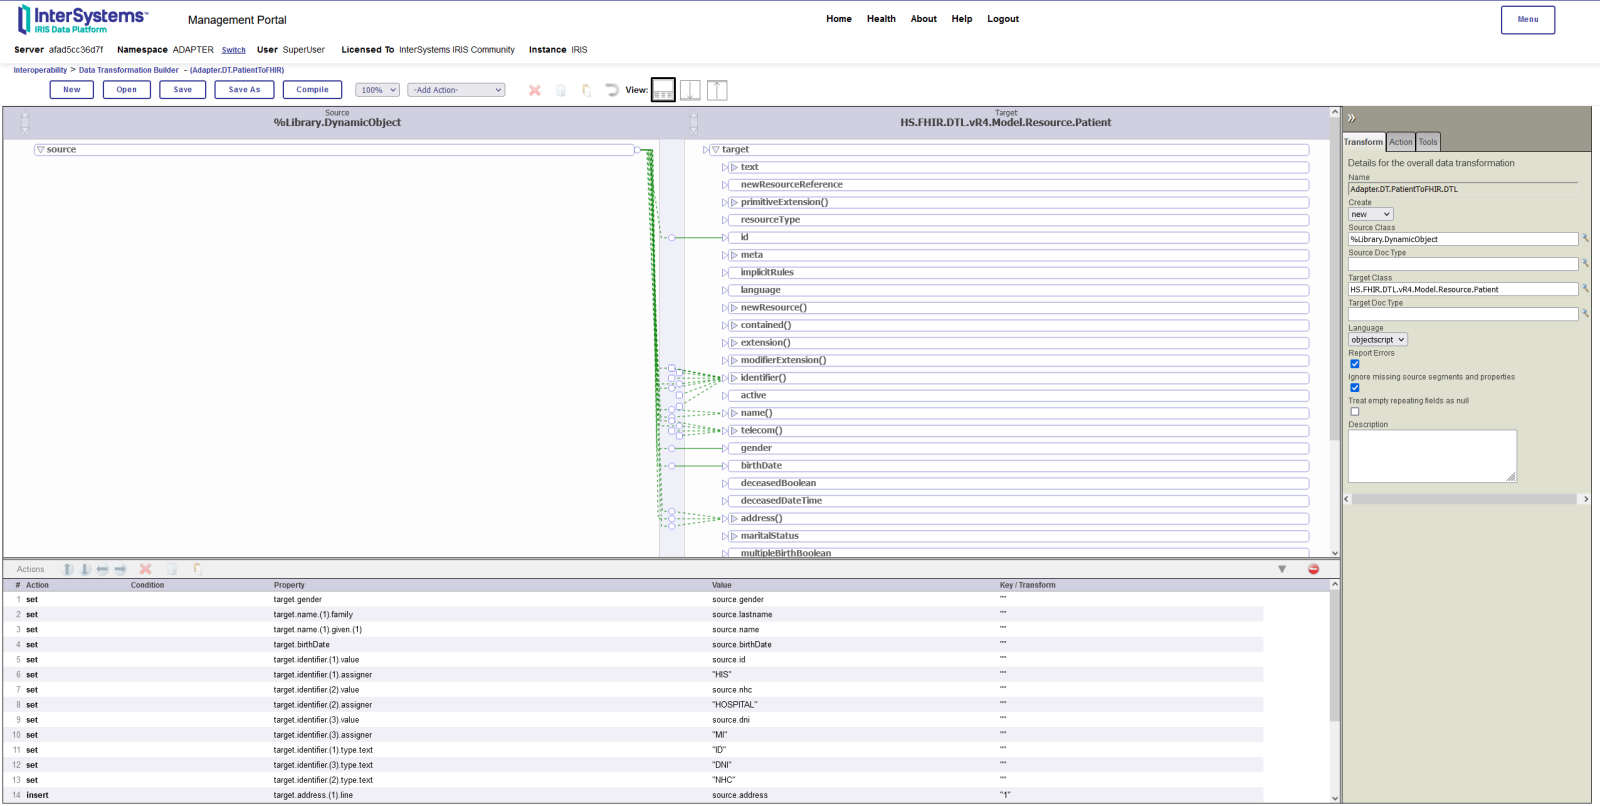The image size is (1600, 806).
Task: Click the undo arrow icon in toolbar
Action: tap(611, 90)
